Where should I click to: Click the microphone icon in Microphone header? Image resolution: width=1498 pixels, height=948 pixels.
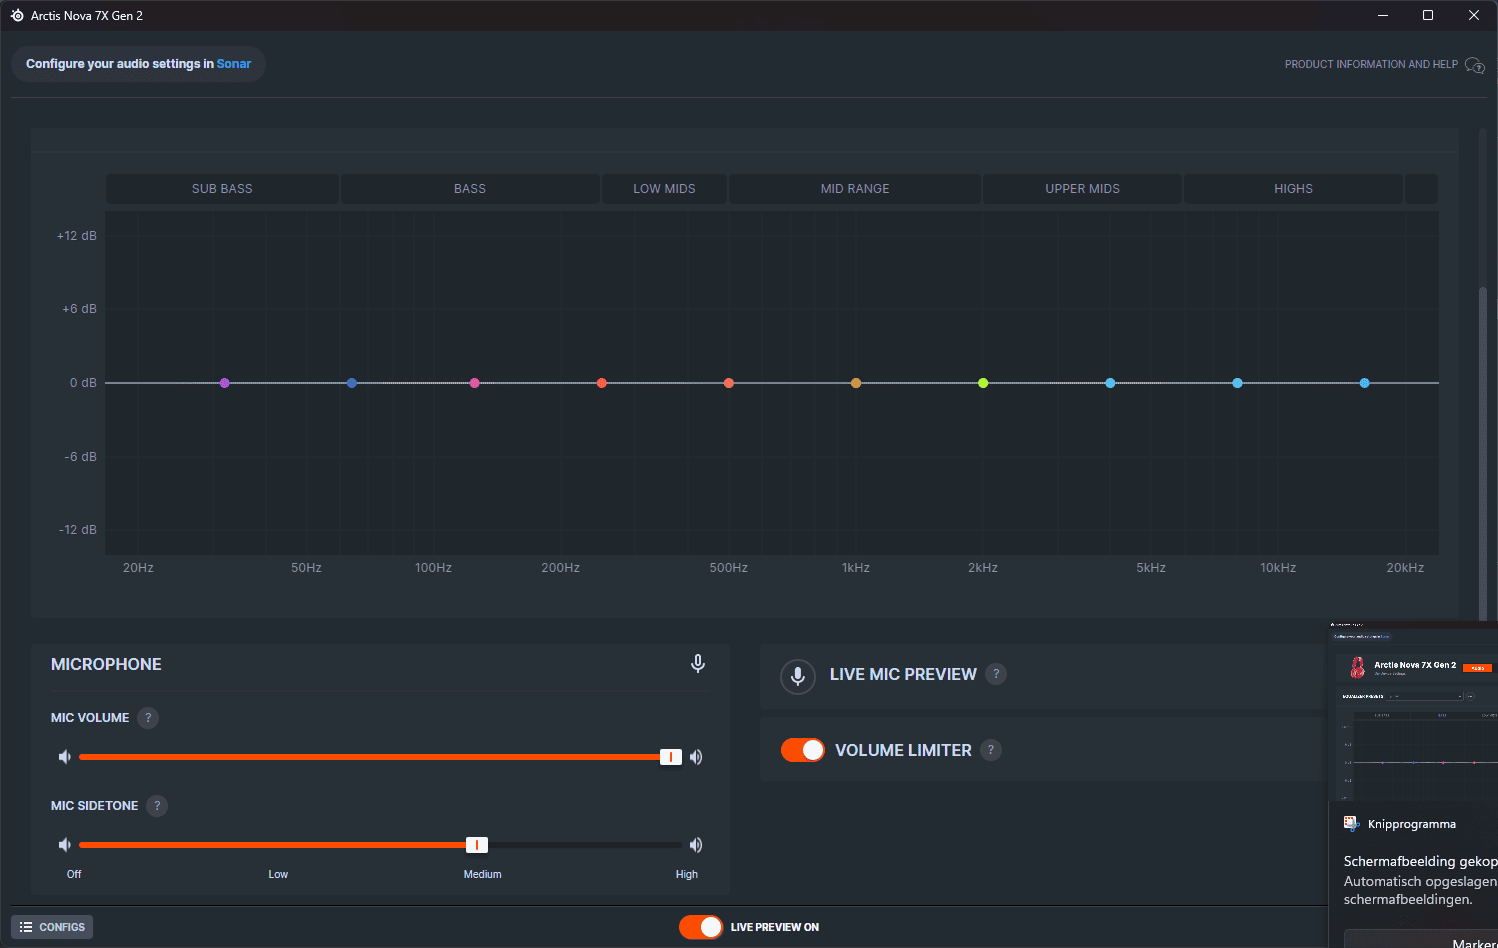(x=698, y=664)
